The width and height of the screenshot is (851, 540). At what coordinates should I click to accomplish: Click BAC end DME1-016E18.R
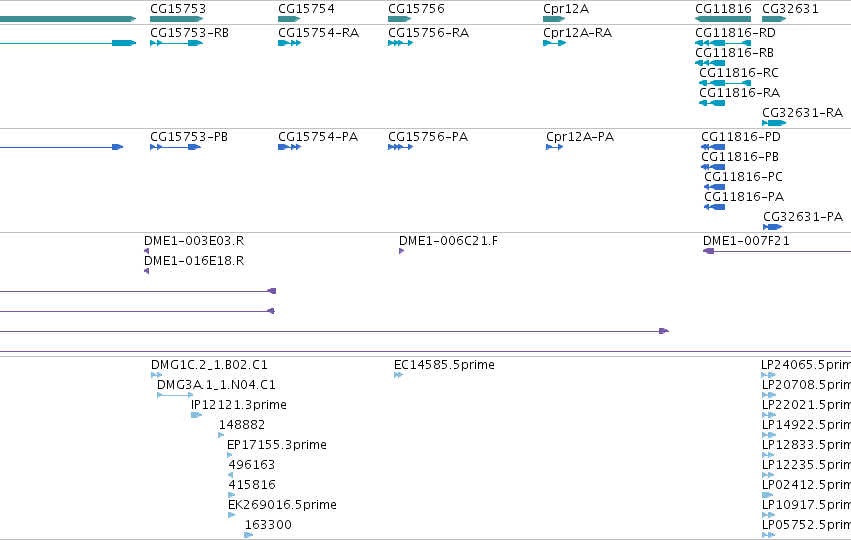pyautogui.click(x=147, y=271)
